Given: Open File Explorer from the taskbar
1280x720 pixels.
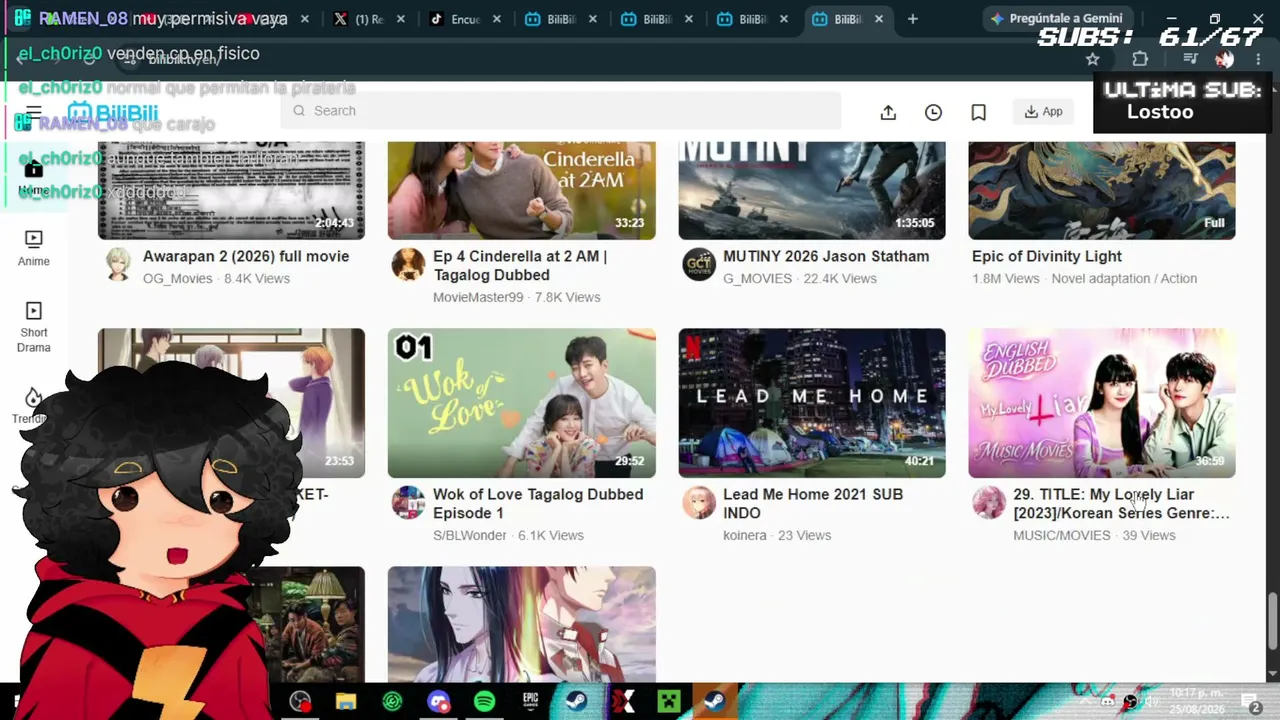Looking at the screenshot, I should coord(346,701).
